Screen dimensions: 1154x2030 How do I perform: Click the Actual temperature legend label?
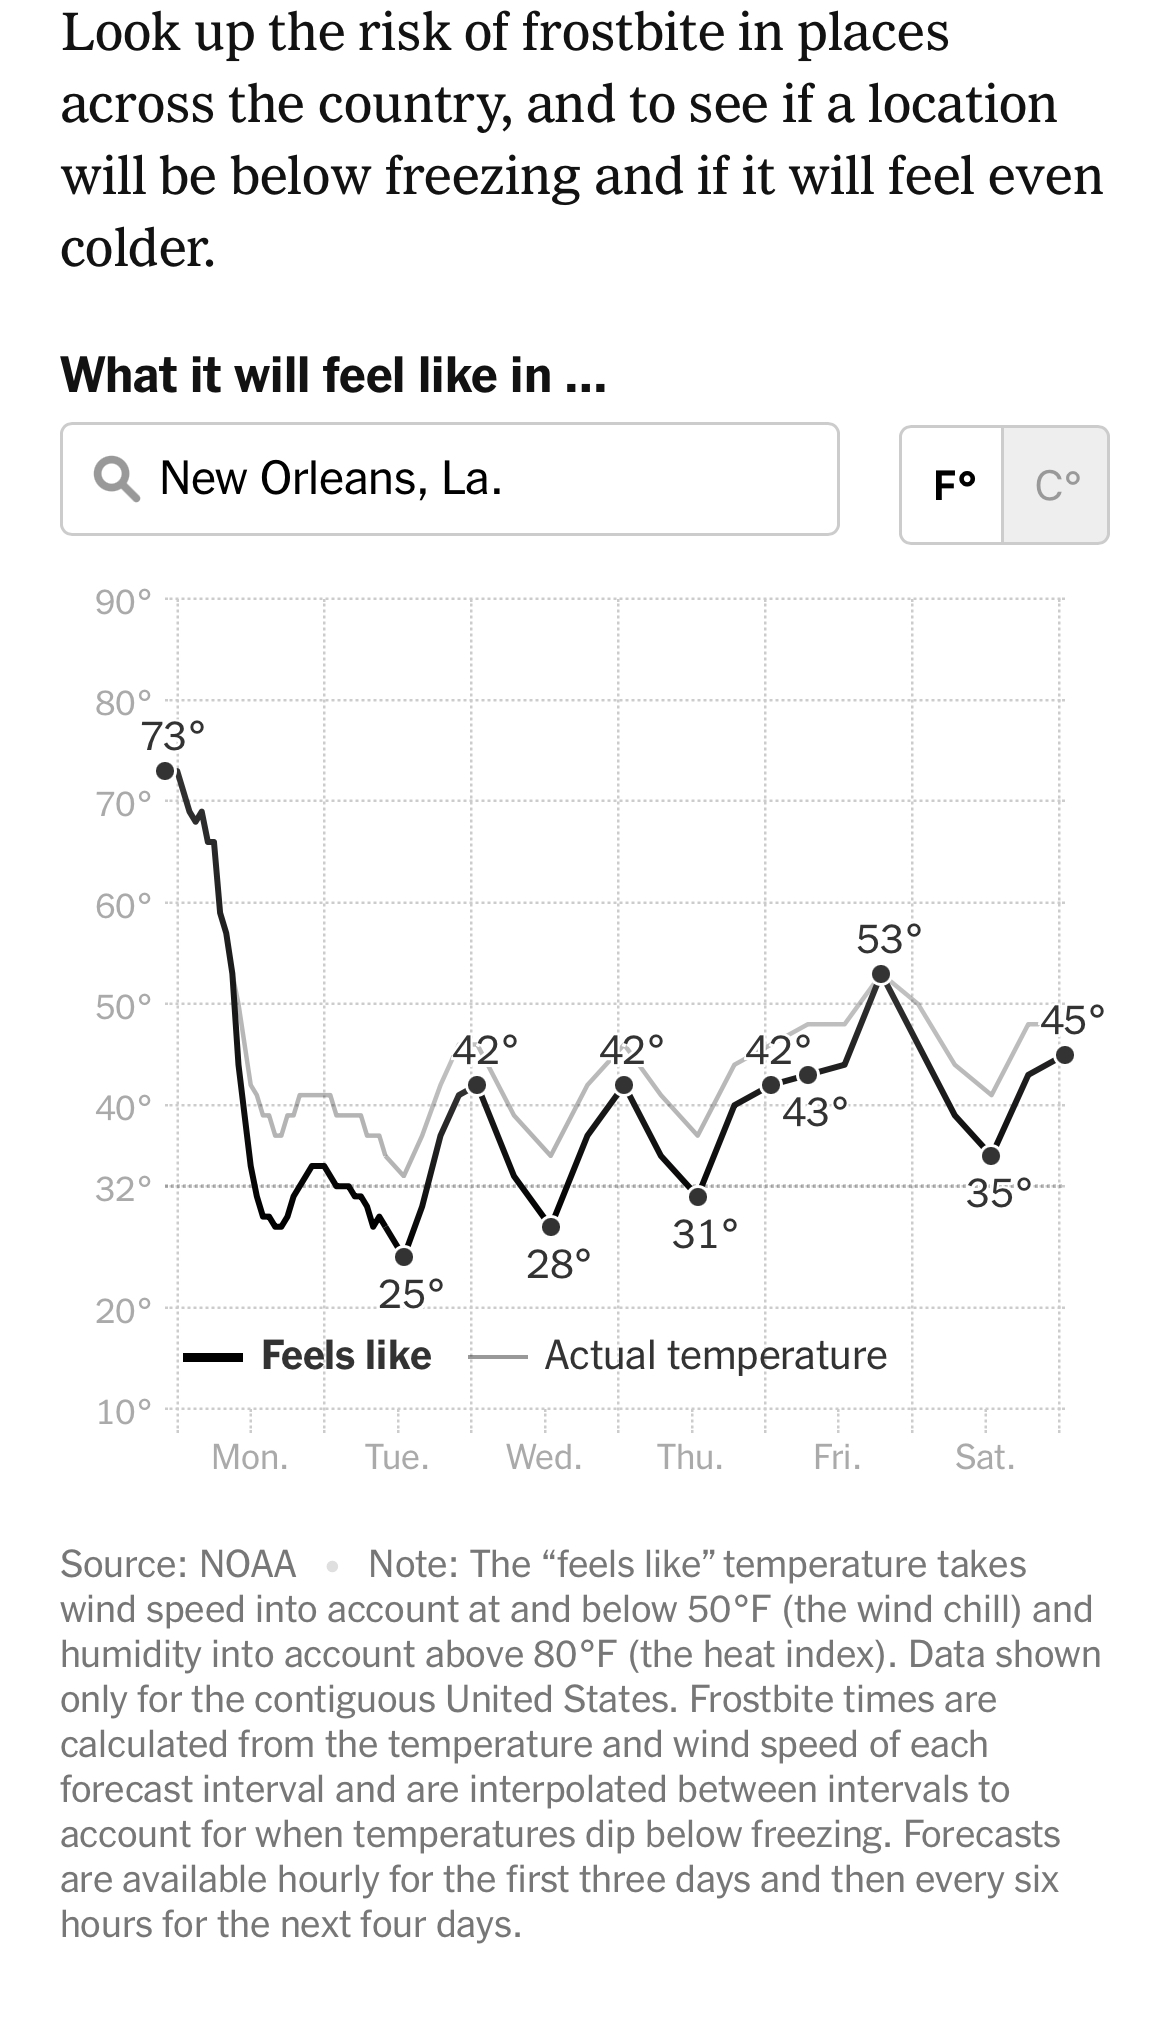click(x=715, y=1356)
